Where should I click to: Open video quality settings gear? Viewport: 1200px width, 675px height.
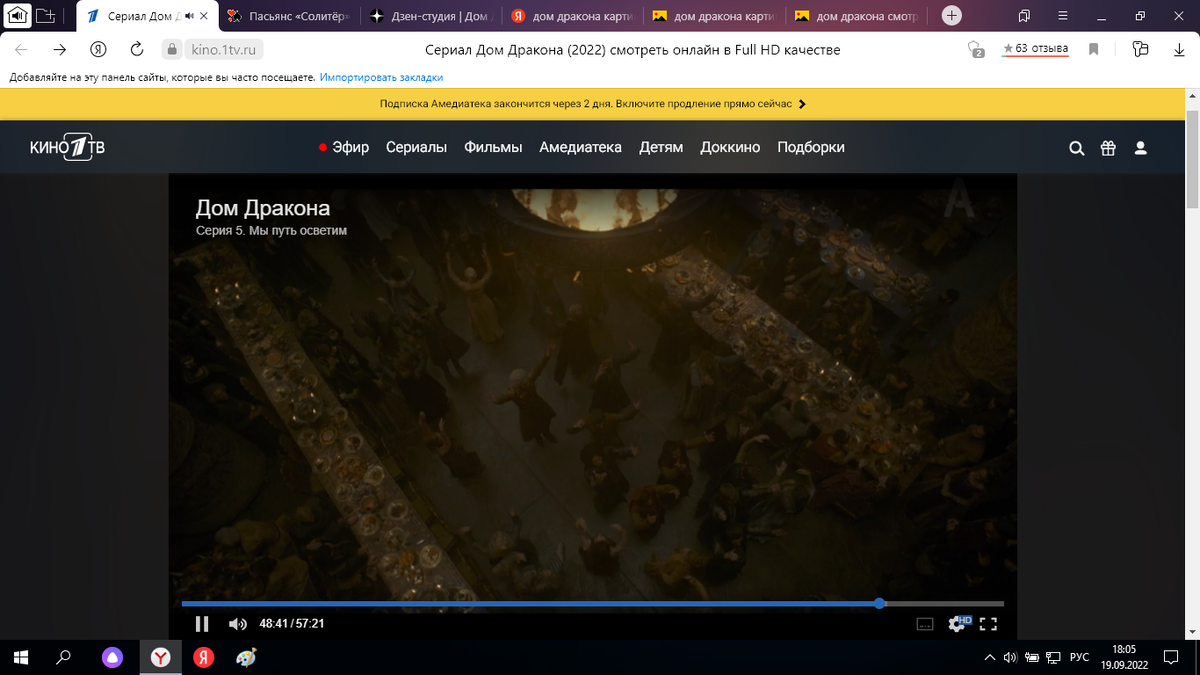[x=958, y=624]
